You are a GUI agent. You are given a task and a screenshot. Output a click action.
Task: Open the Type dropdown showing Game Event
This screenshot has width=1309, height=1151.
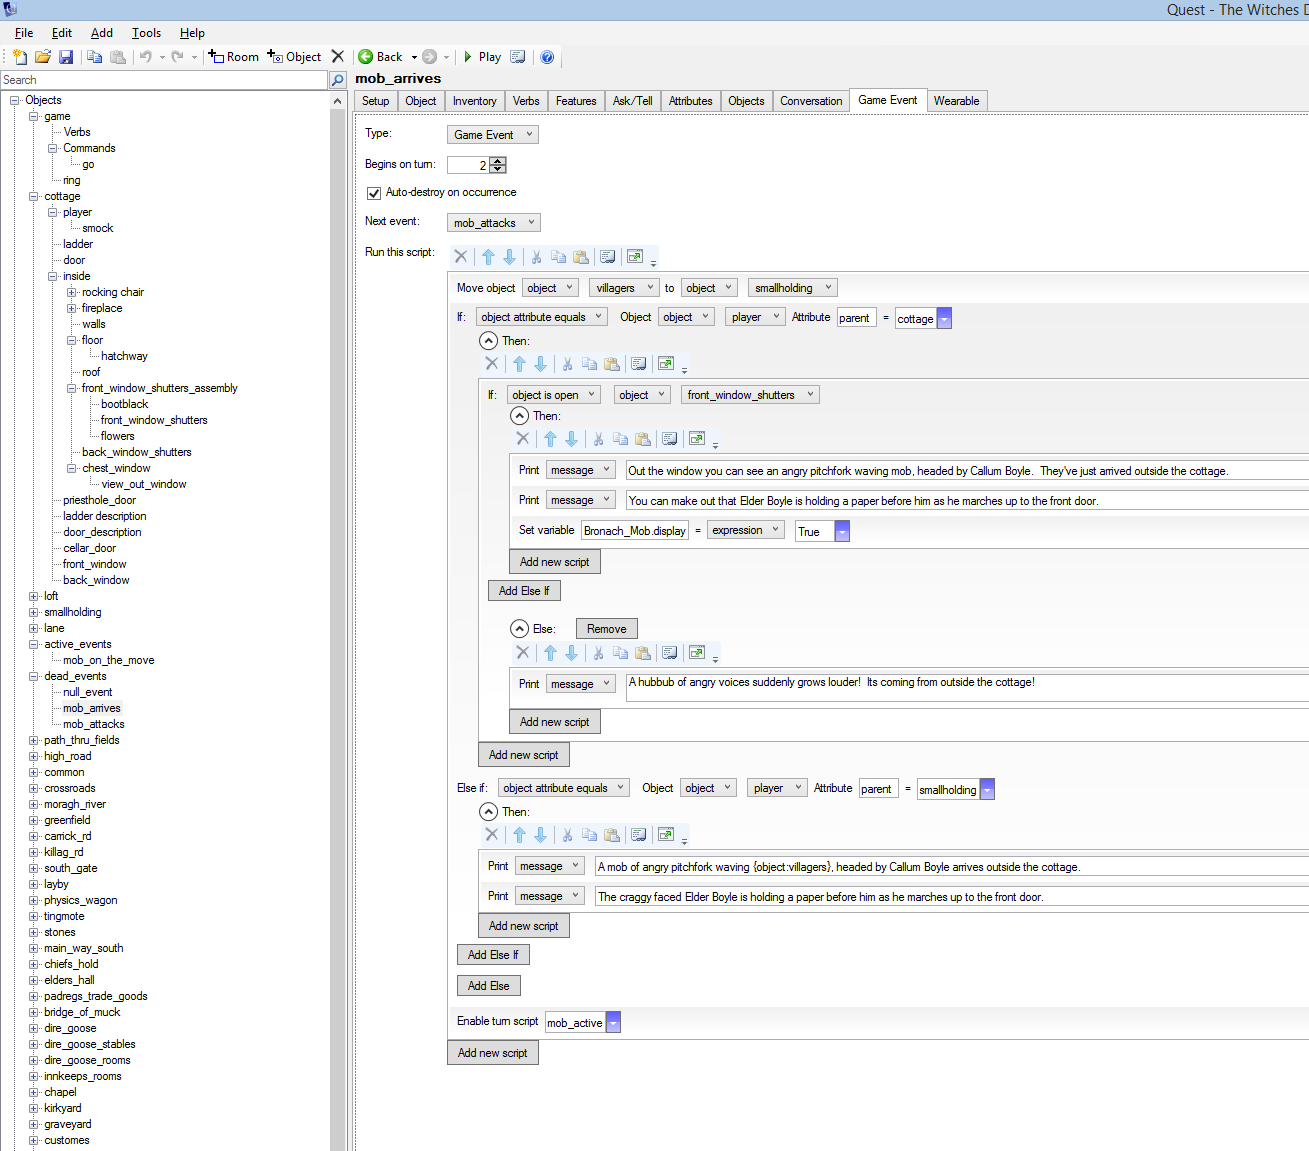click(x=492, y=135)
